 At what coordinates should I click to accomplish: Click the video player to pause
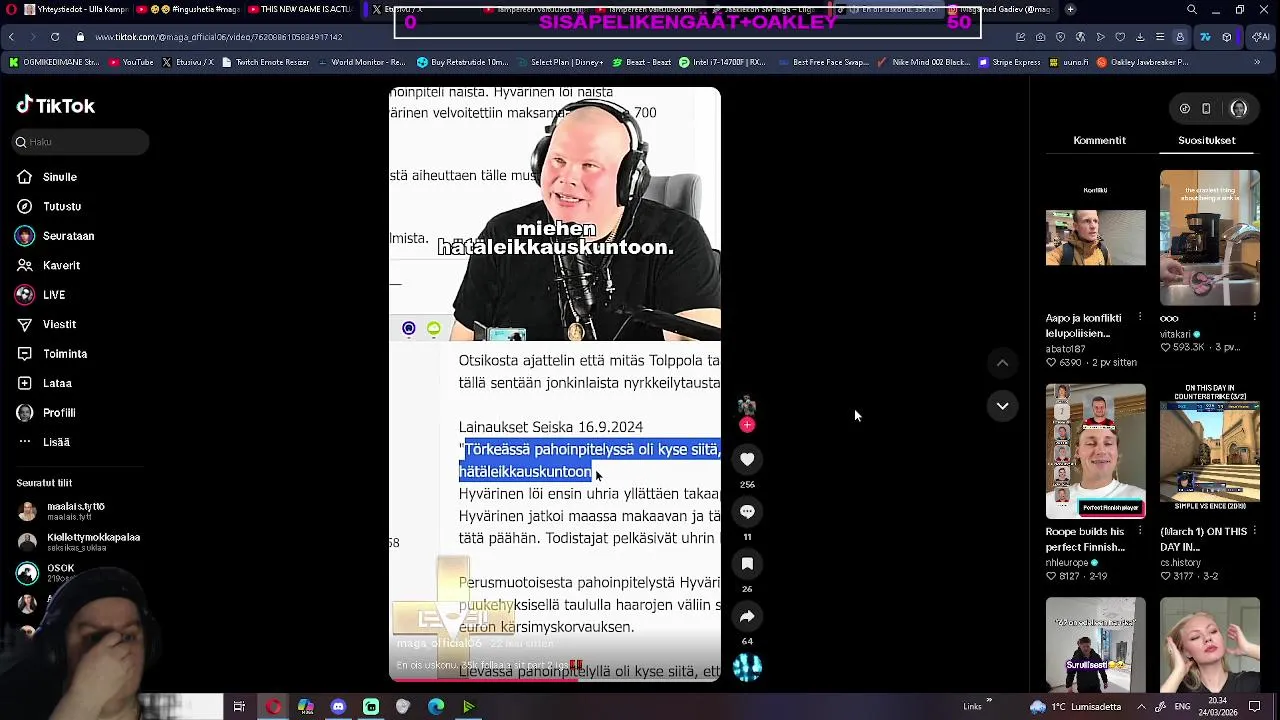click(x=555, y=385)
